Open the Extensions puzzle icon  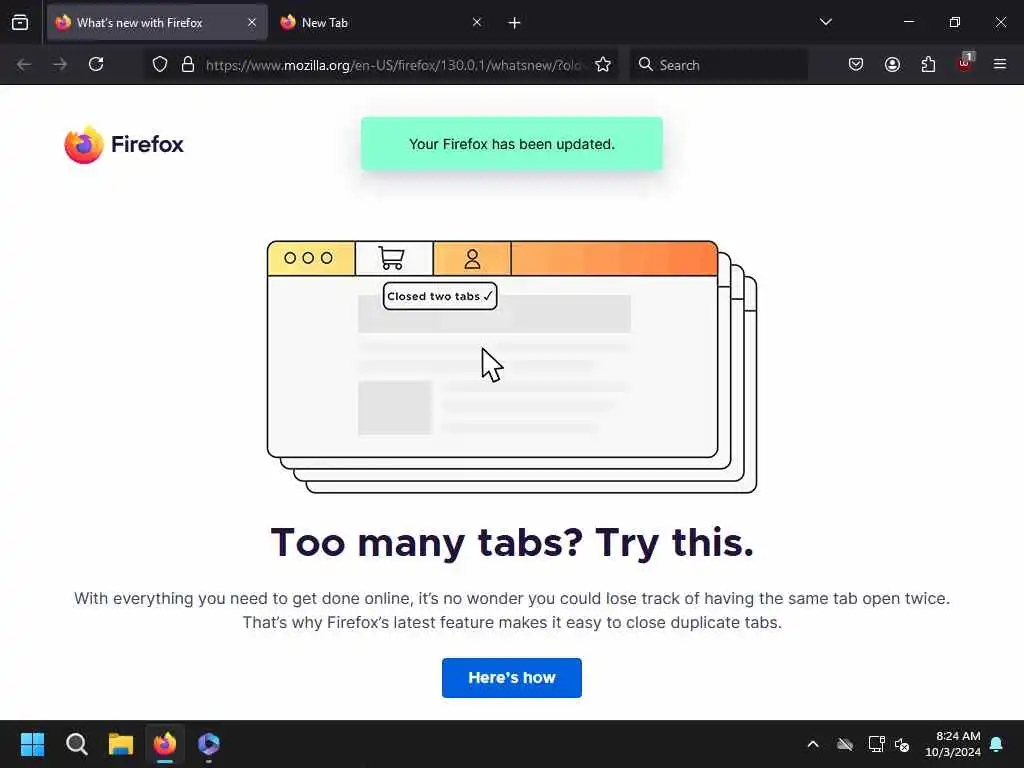(928, 64)
